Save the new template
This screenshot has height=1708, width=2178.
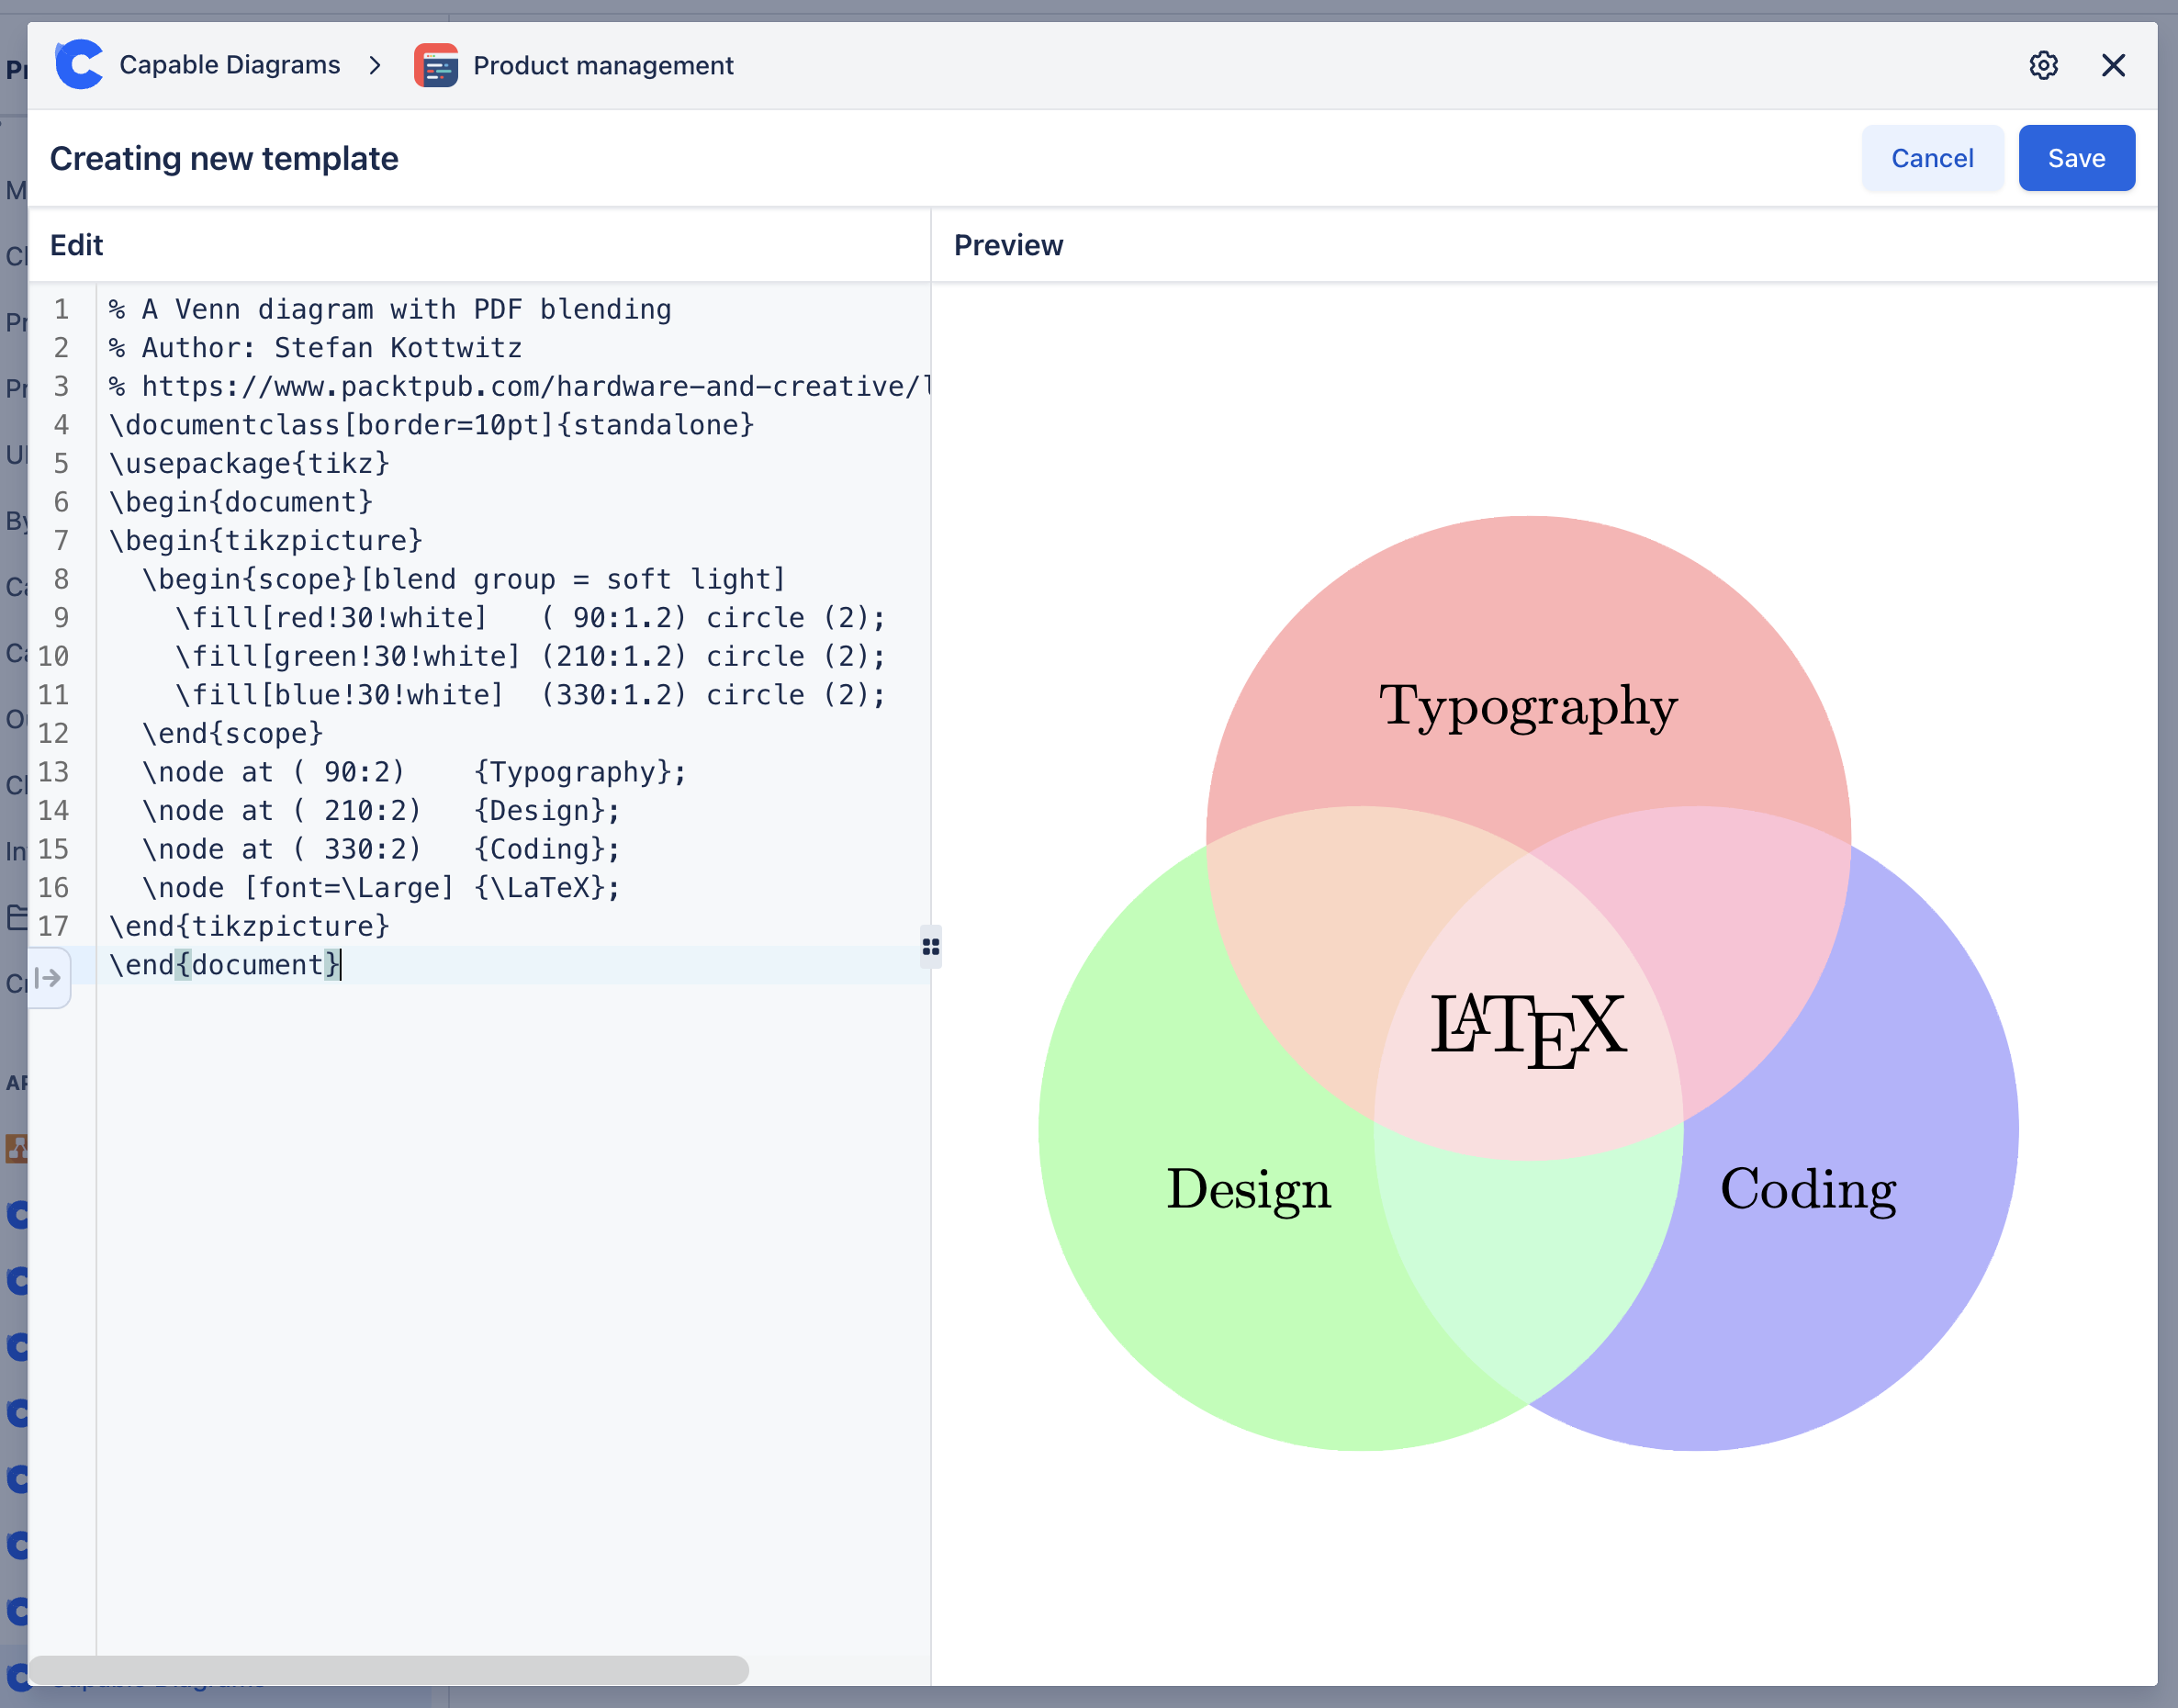tap(2076, 158)
